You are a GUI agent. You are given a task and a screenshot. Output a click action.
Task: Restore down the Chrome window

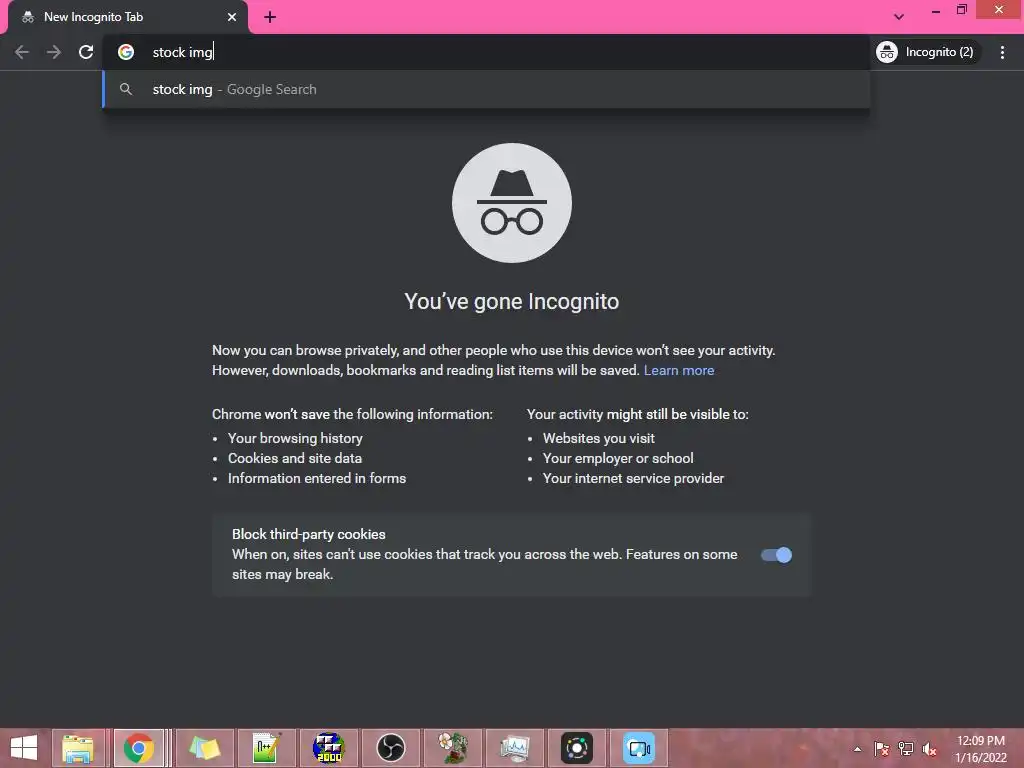pyautogui.click(x=961, y=10)
